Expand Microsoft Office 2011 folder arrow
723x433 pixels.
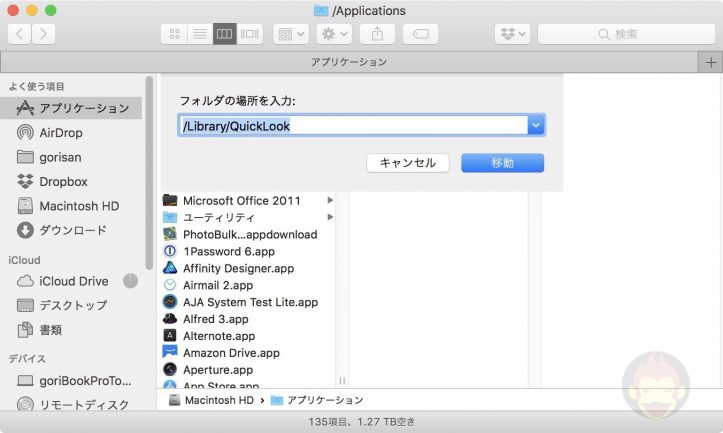point(330,201)
